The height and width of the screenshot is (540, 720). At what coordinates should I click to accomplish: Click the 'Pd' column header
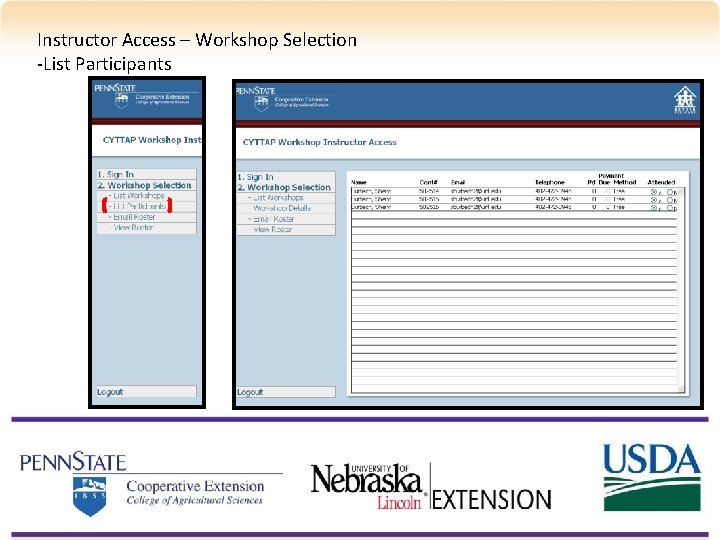coord(591,182)
